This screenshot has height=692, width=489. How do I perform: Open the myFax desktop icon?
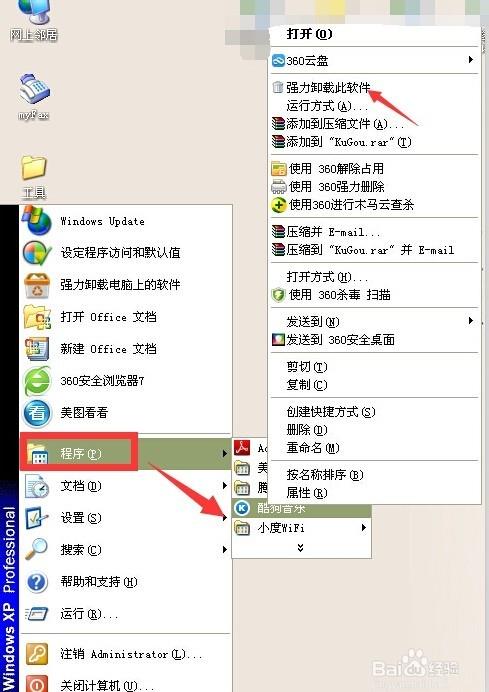[x=34, y=96]
